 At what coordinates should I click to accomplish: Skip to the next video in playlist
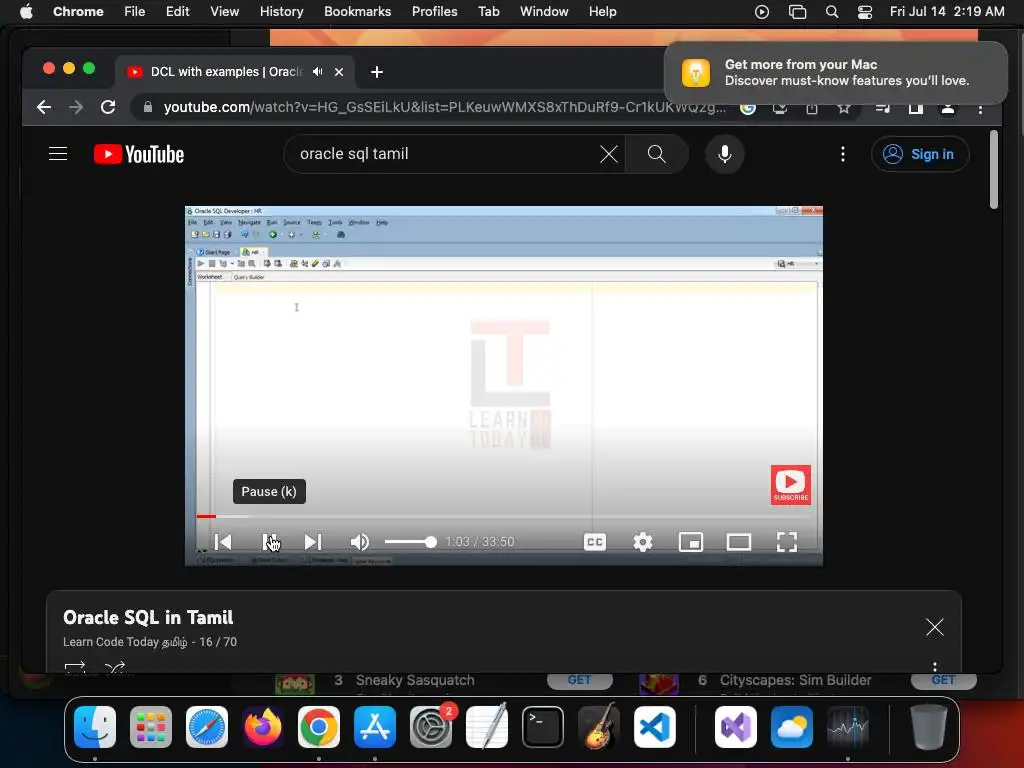coord(313,541)
